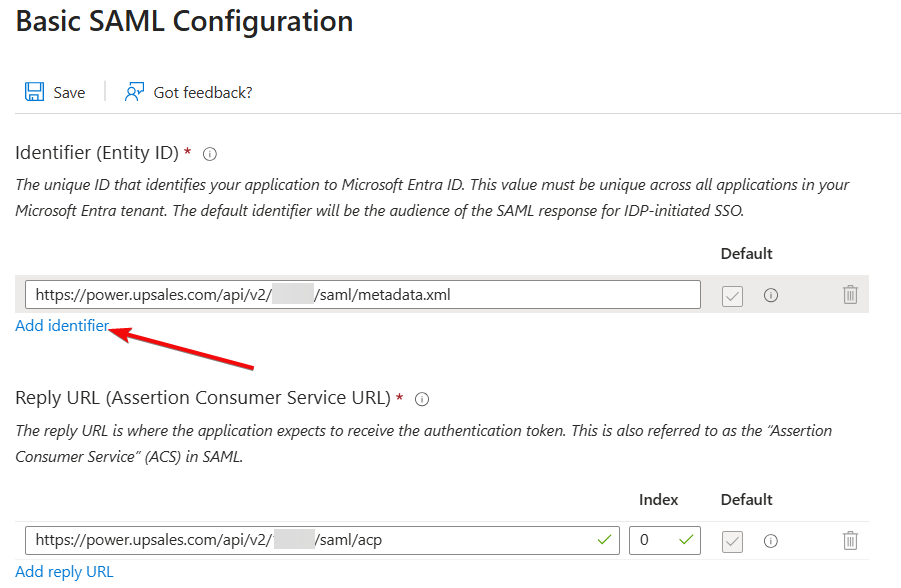The width and height of the screenshot is (901, 588).
Task: Click the Default header above the reply URL row
Action: point(746,499)
